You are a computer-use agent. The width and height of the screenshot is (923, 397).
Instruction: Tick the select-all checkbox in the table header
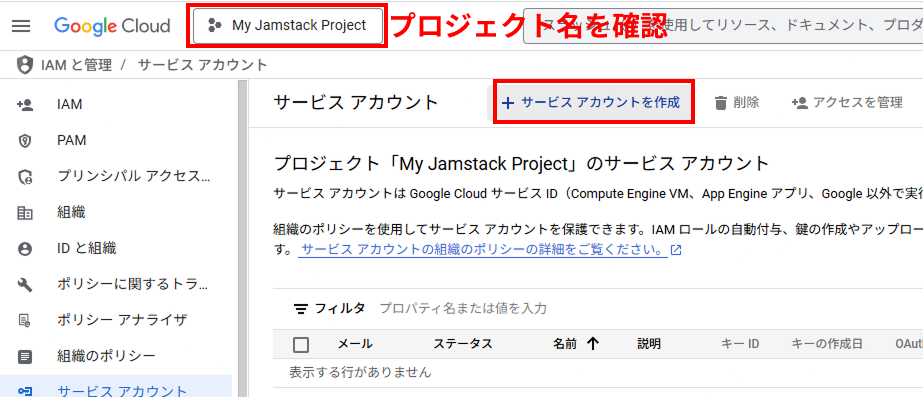[301, 345]
